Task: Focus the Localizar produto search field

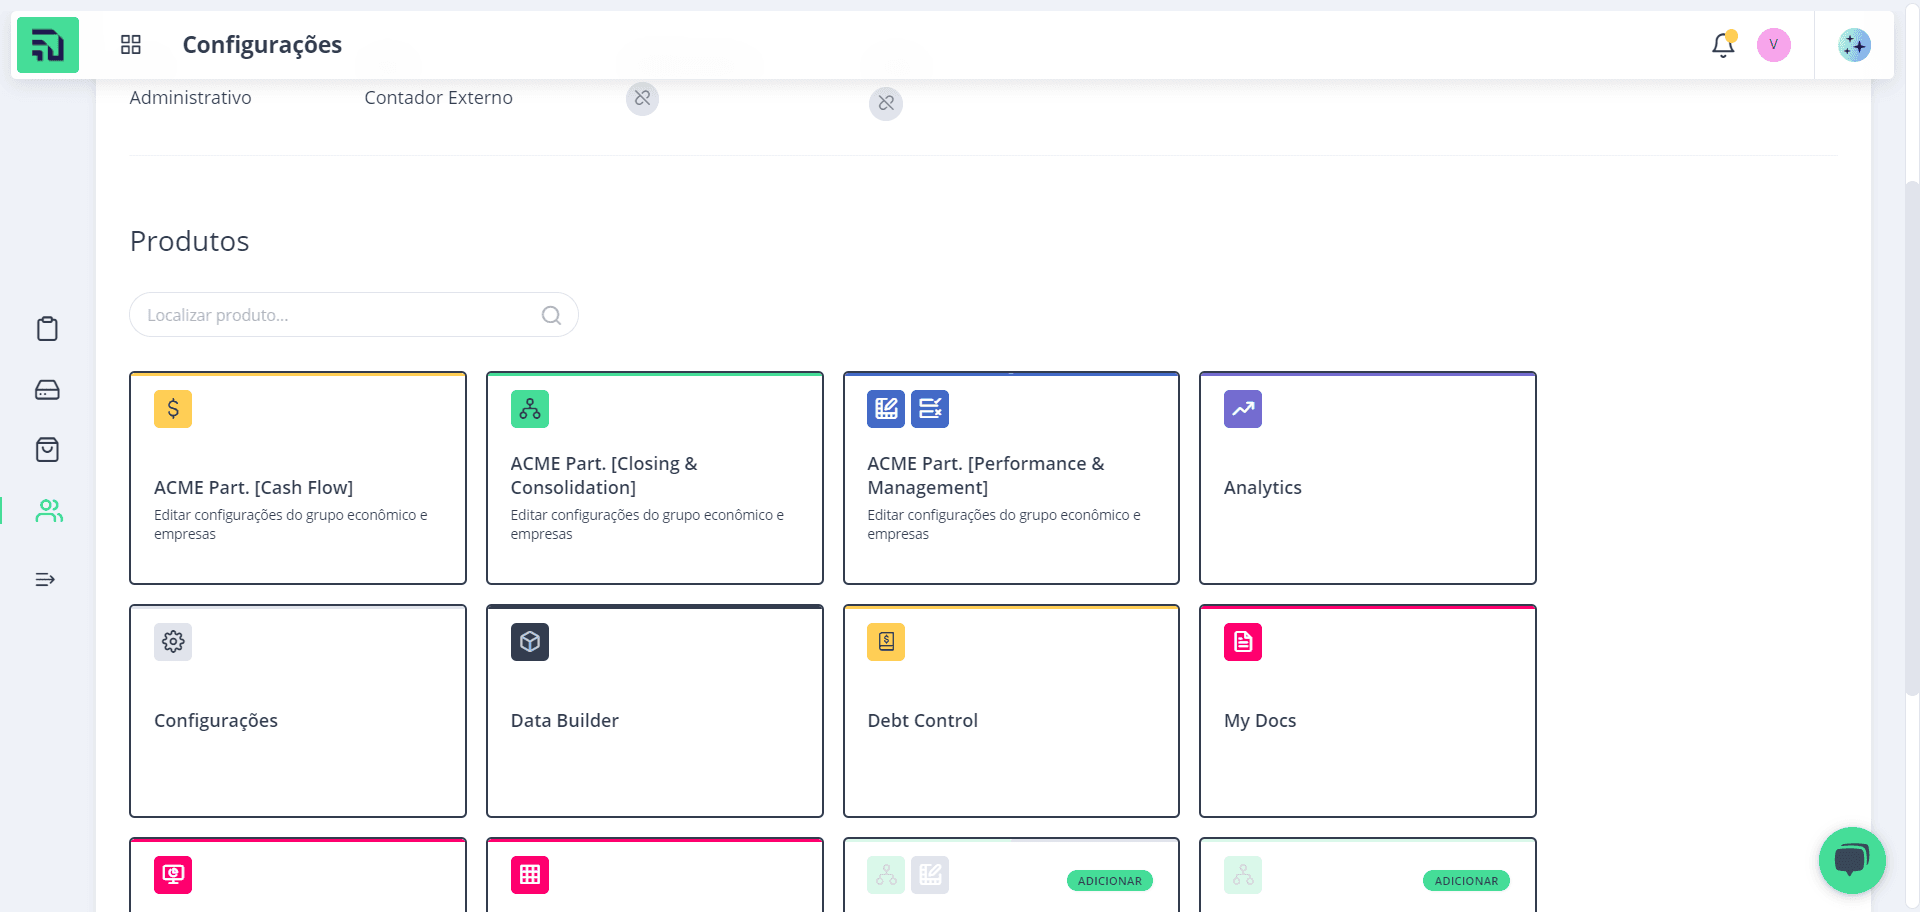Action: click(x=354, y=315)
